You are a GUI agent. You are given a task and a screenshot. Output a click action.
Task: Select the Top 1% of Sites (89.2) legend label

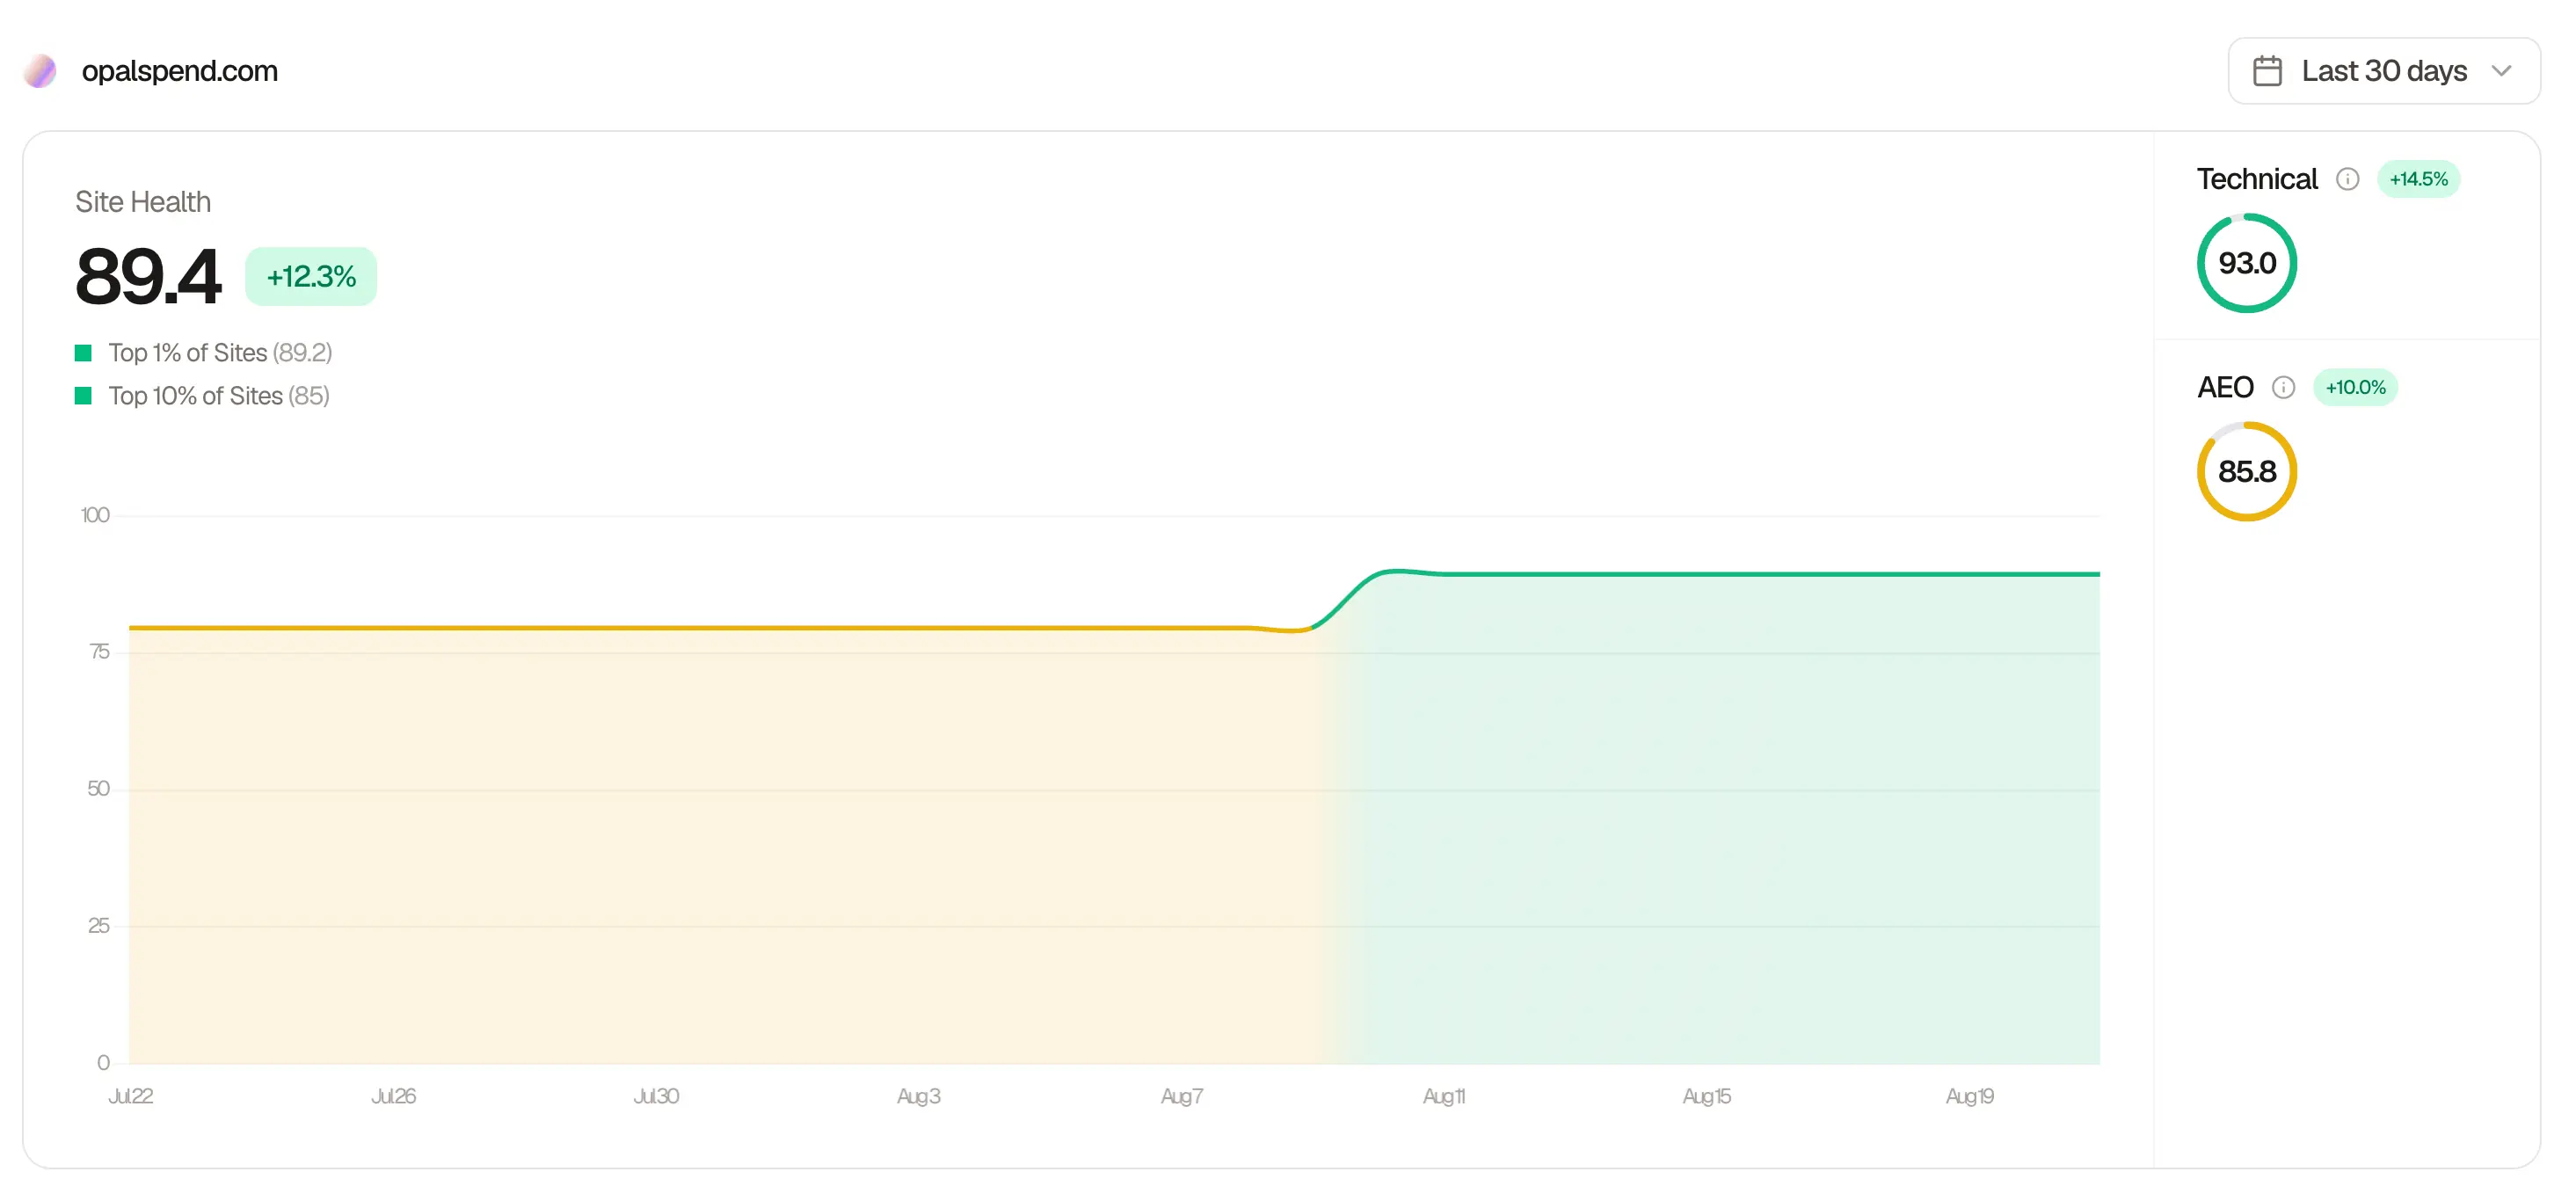point(220,353)
